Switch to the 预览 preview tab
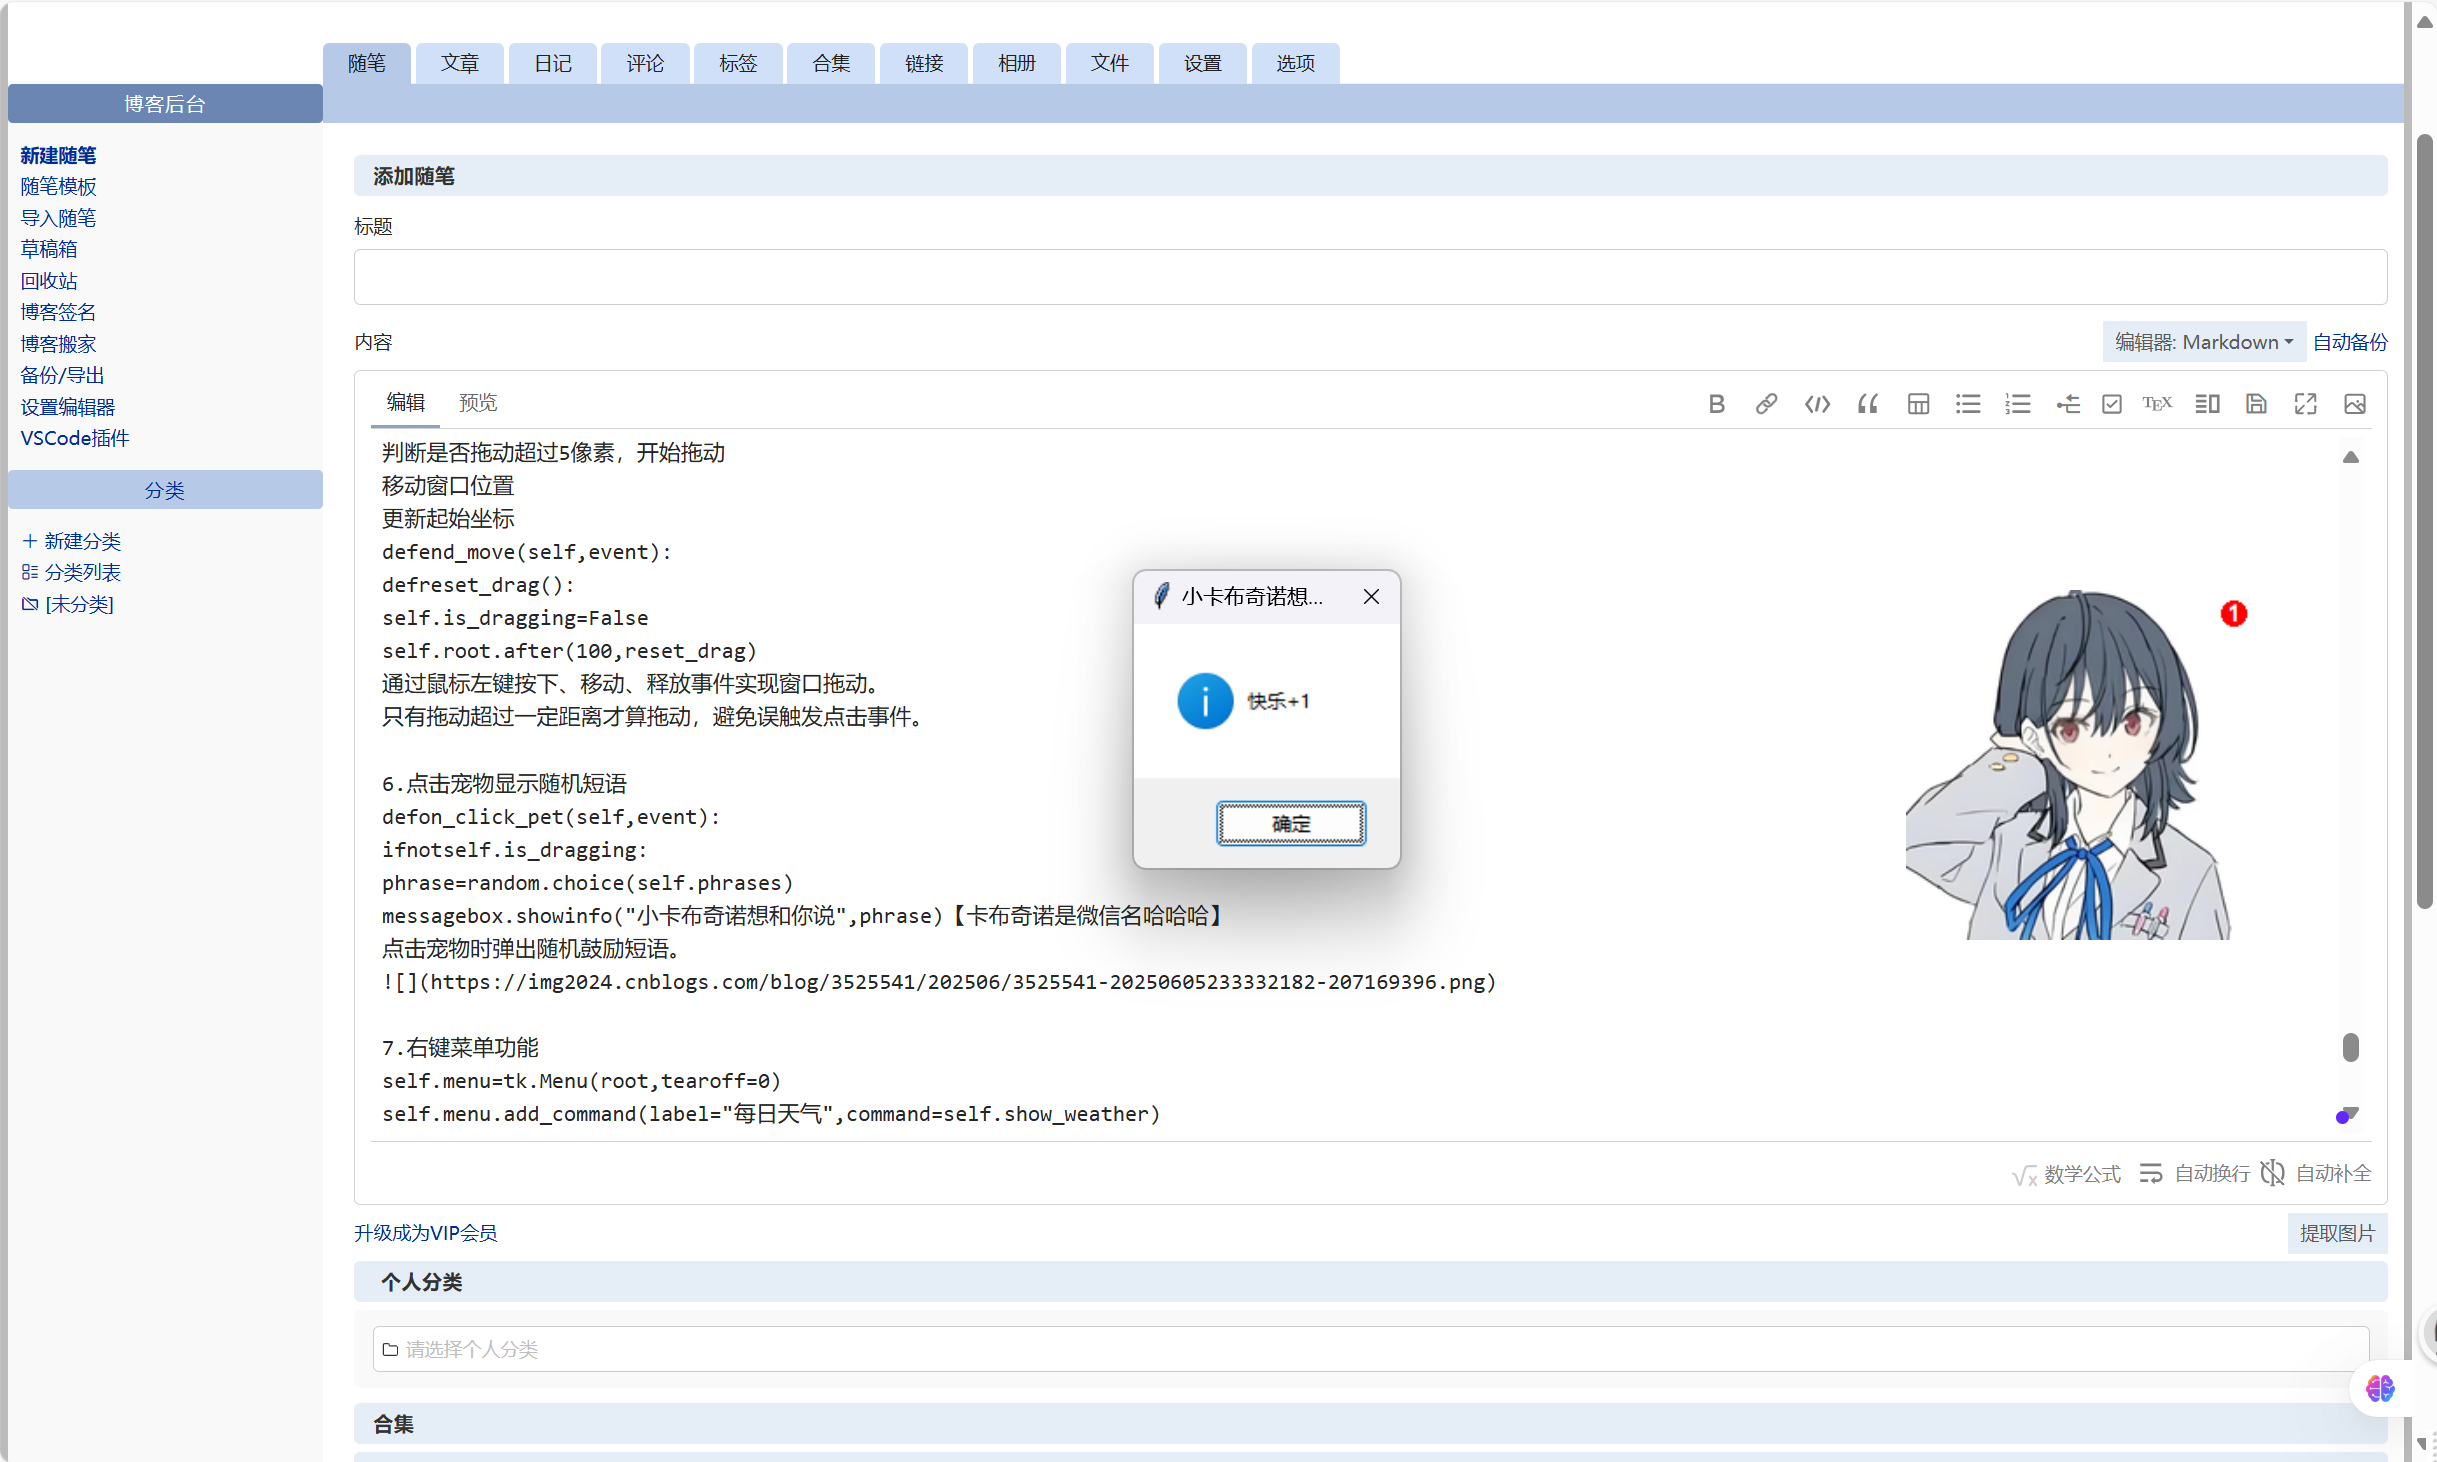Screen dimensions: 2437x1462 pyautogui.click(x=477, y=403)
